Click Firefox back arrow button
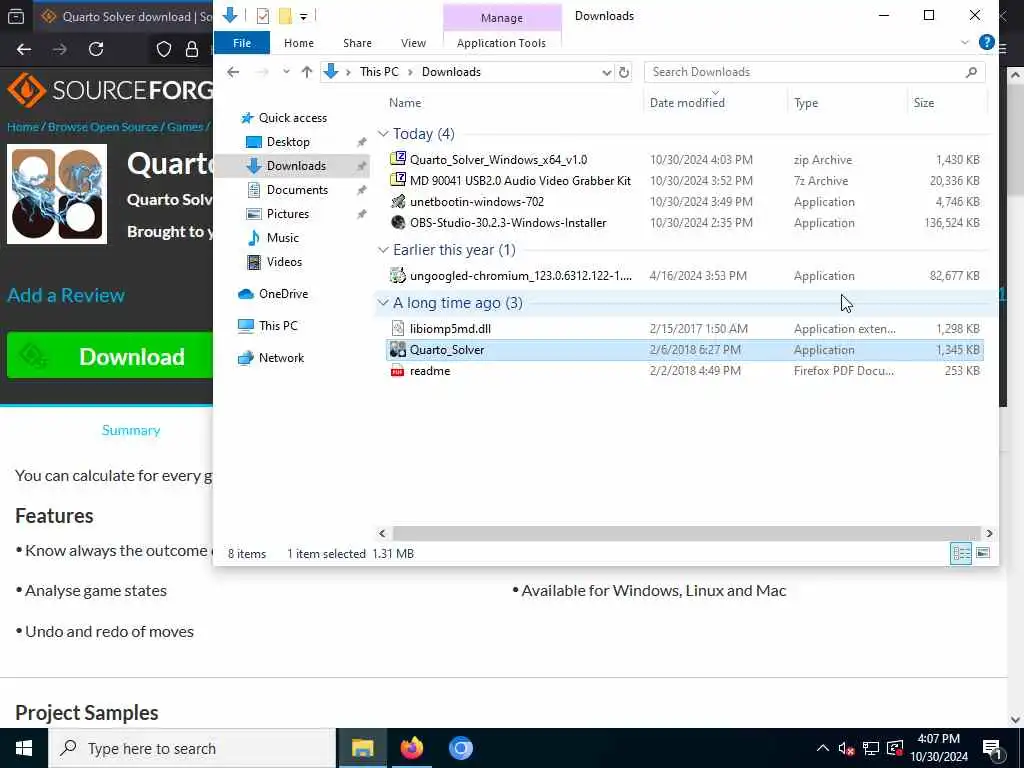 24,49
